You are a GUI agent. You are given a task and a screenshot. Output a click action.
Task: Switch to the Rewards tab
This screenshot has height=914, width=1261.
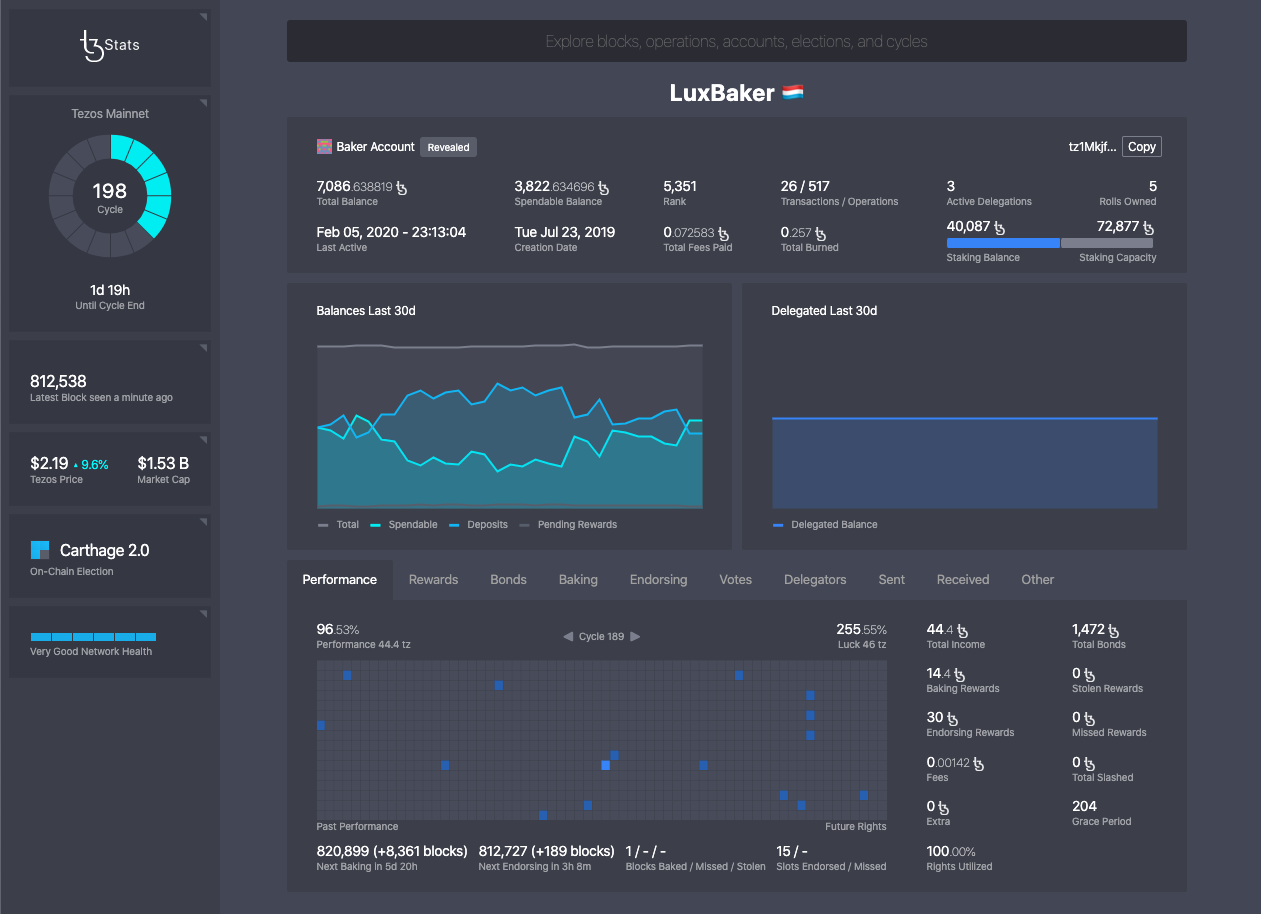coord(433,579)
